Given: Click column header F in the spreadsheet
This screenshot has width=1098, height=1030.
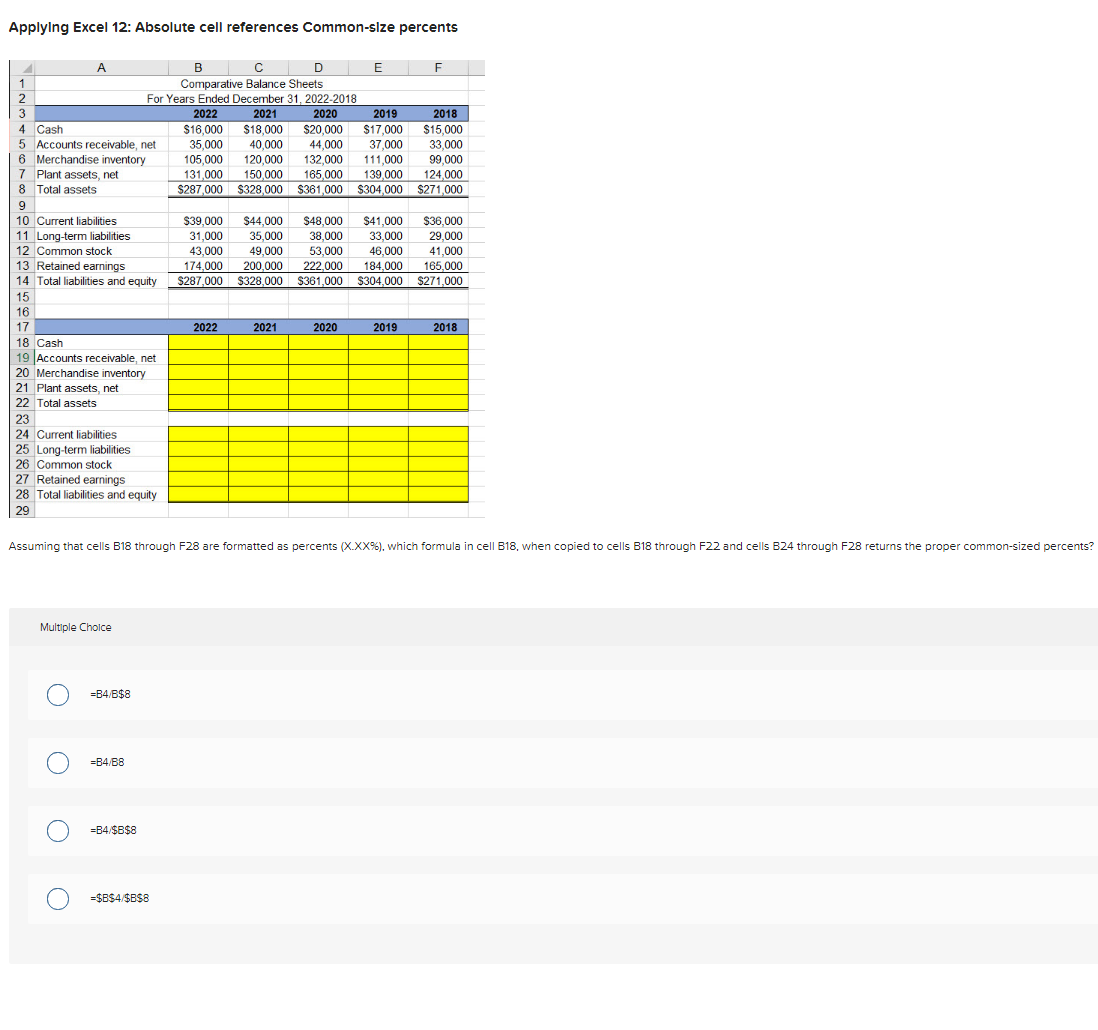Looking at the screenshot, I should click(437, 67).
